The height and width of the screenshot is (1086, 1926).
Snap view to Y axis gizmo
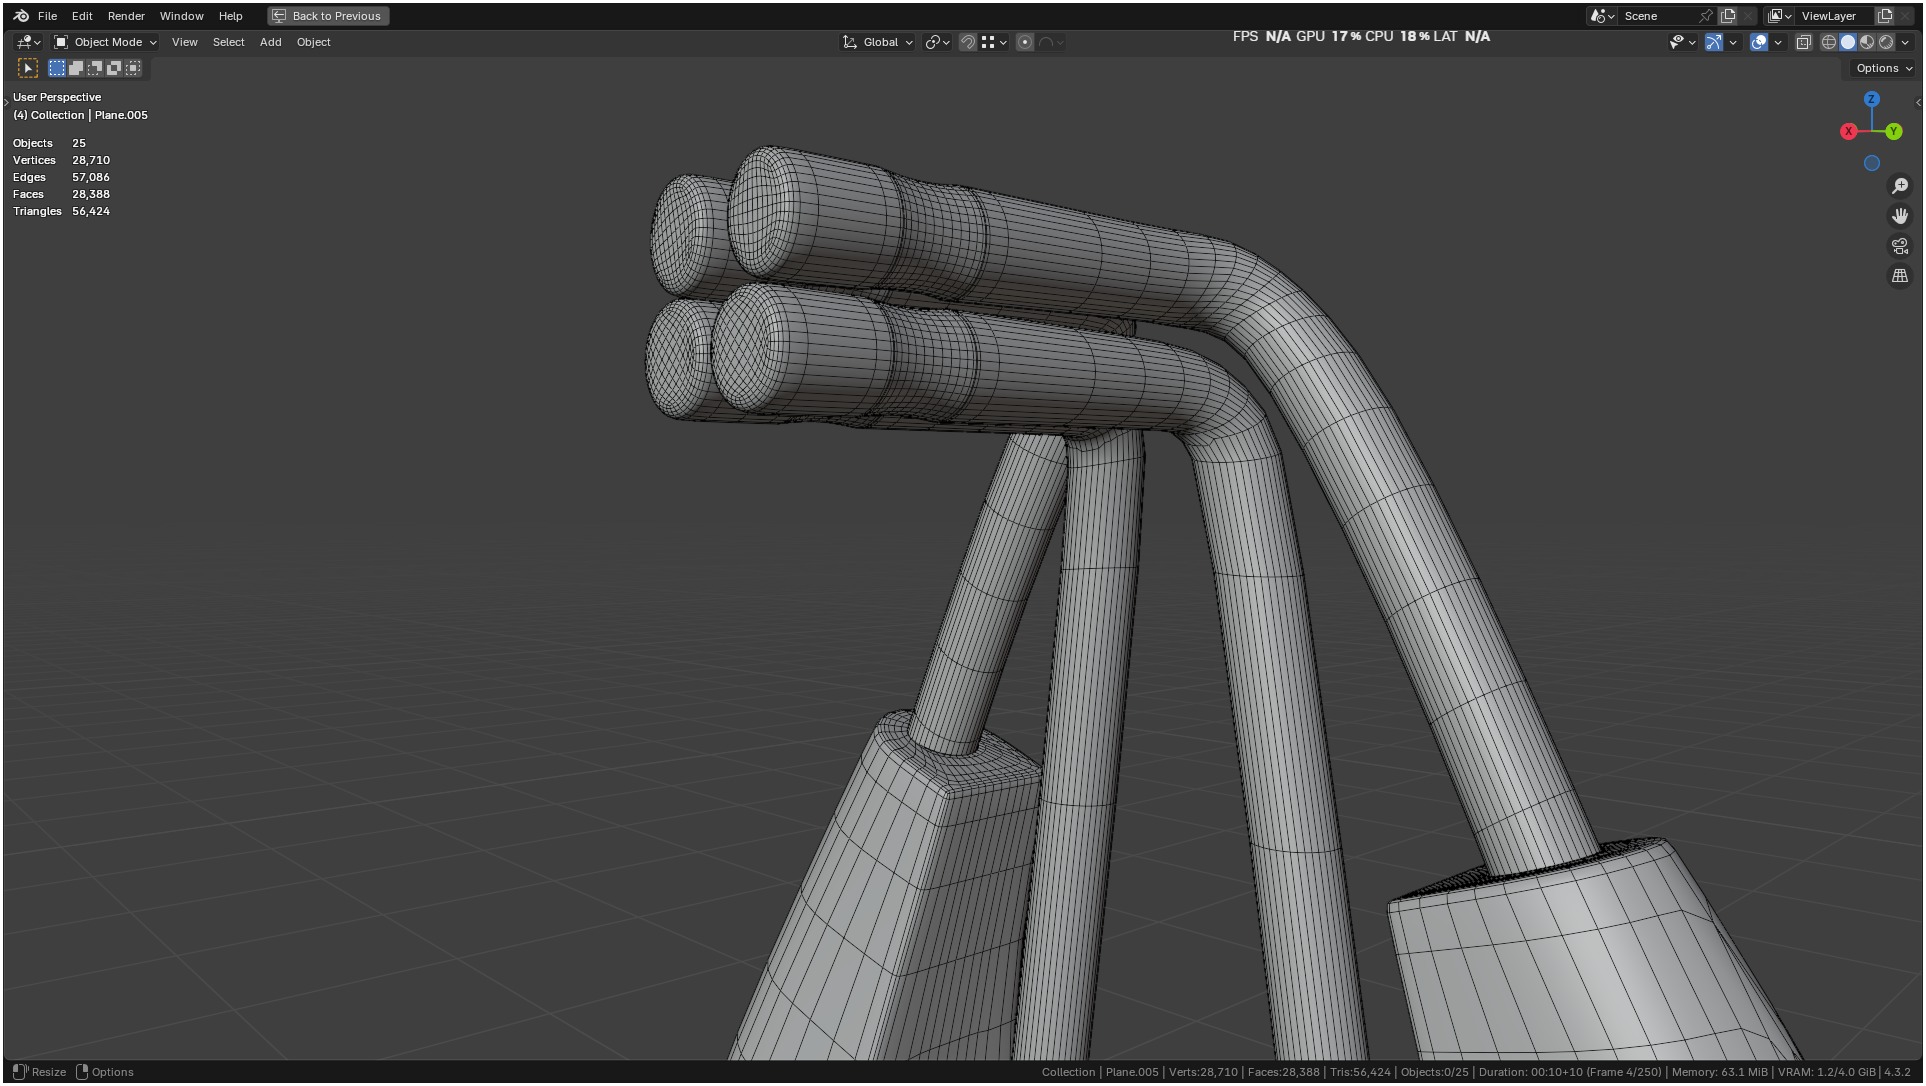point(1894,131)
